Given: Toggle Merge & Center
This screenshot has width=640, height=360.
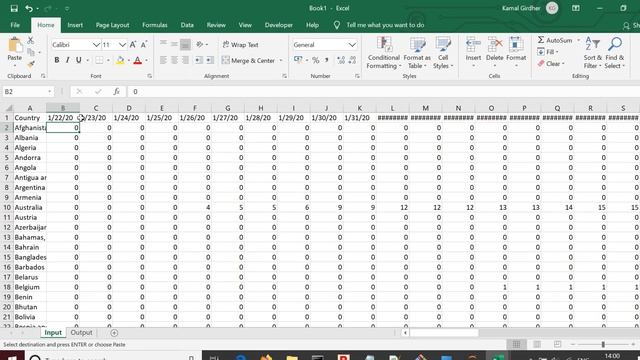Looking at the screenshot, I should coord(249,60).
